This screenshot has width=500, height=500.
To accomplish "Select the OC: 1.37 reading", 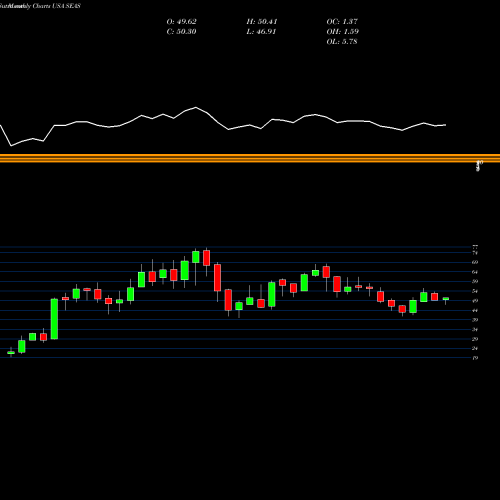I will point(342,22).
